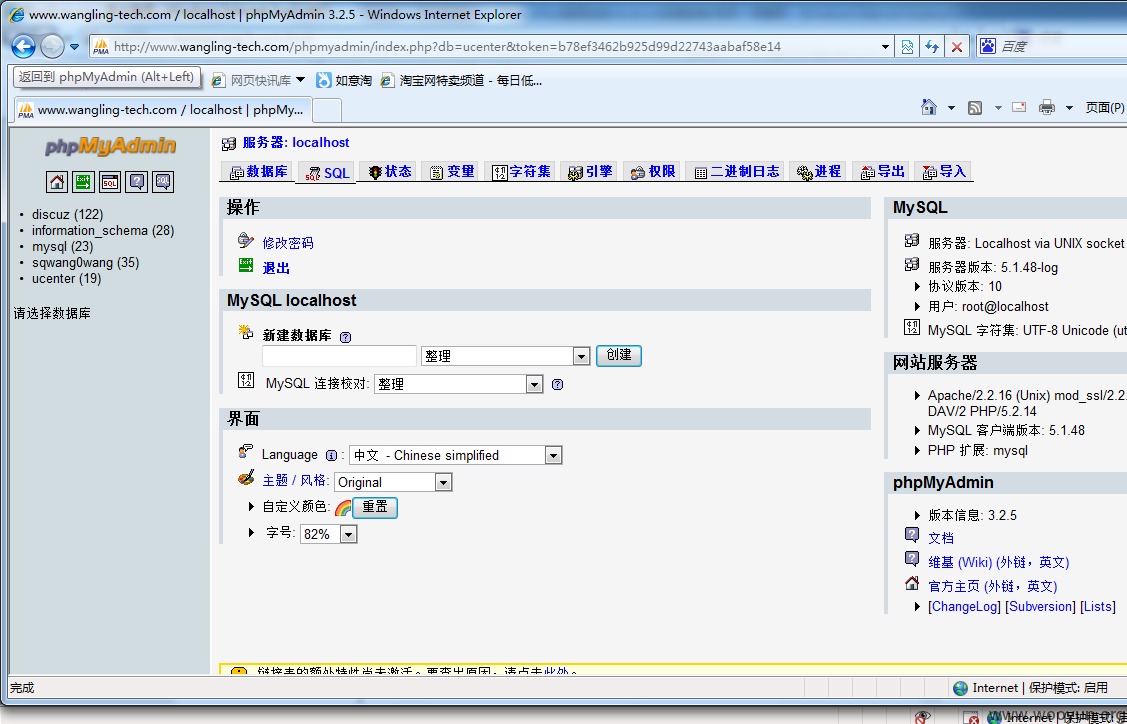Click the Print toolbar icon

coord(1047,108)
